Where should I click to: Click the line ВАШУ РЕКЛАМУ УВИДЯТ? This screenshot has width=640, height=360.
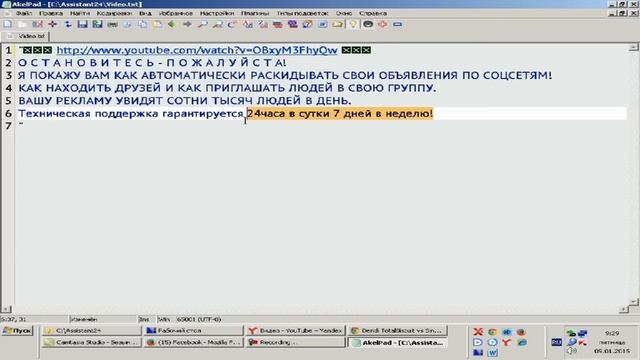(184, 101)
